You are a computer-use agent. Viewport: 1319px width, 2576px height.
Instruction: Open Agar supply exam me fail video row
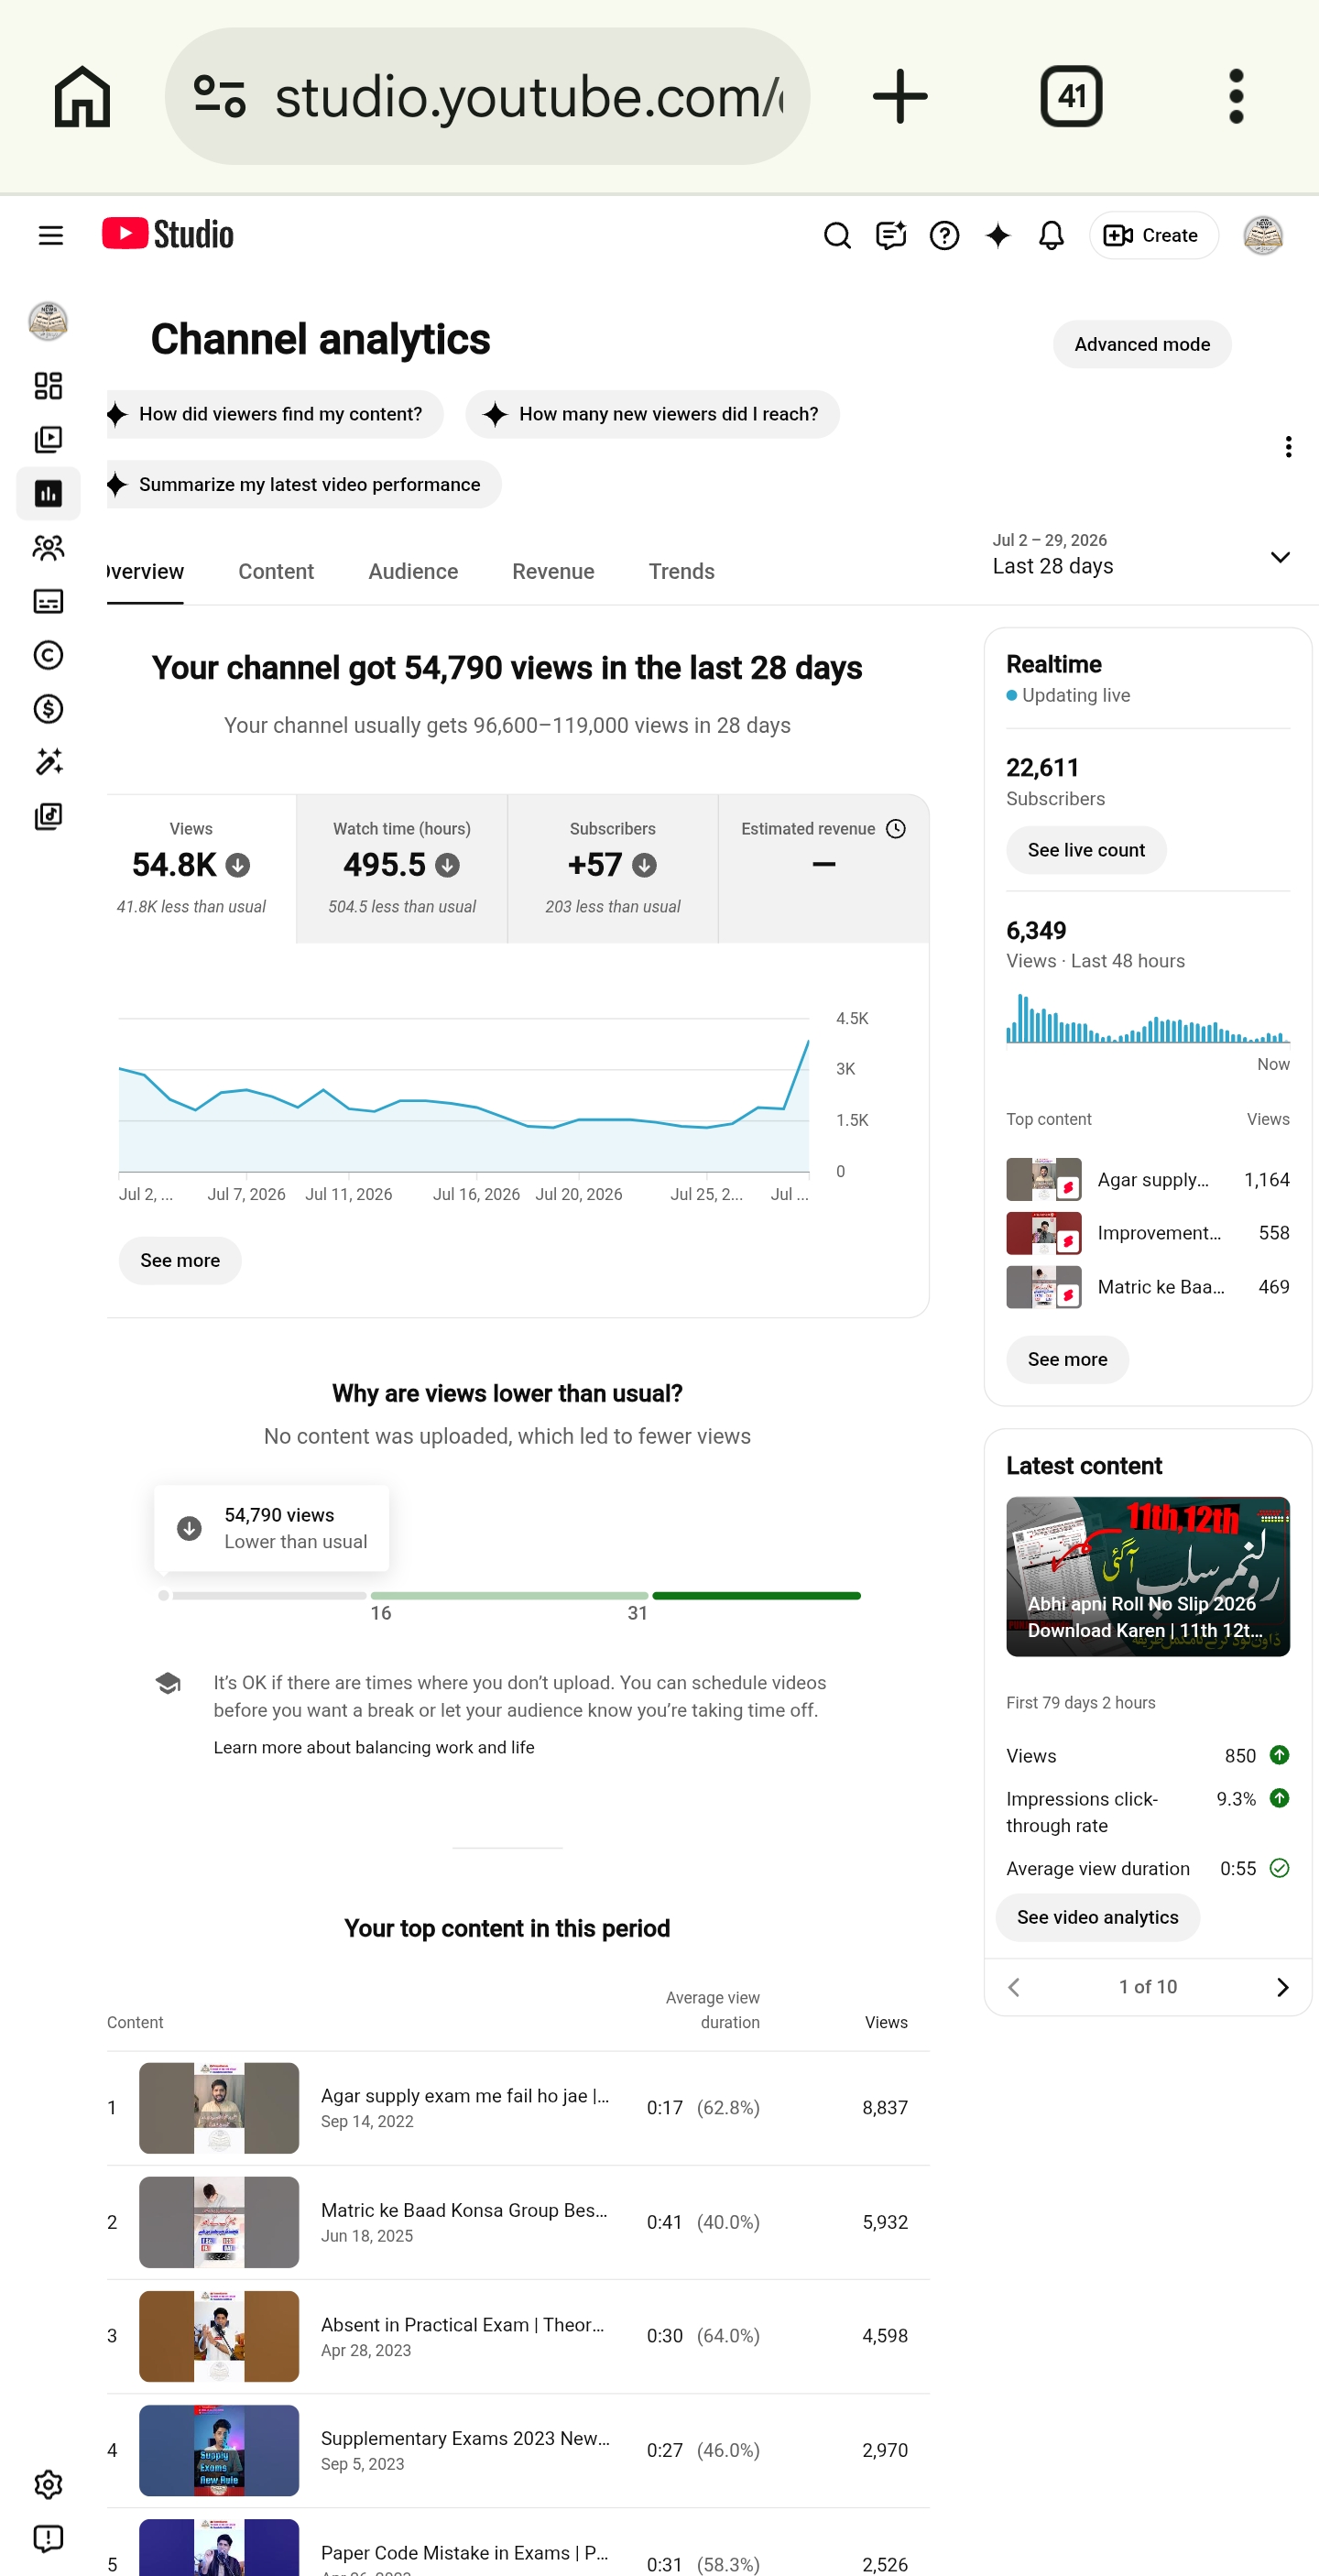pyautogui.click(x=518, y=2108)
